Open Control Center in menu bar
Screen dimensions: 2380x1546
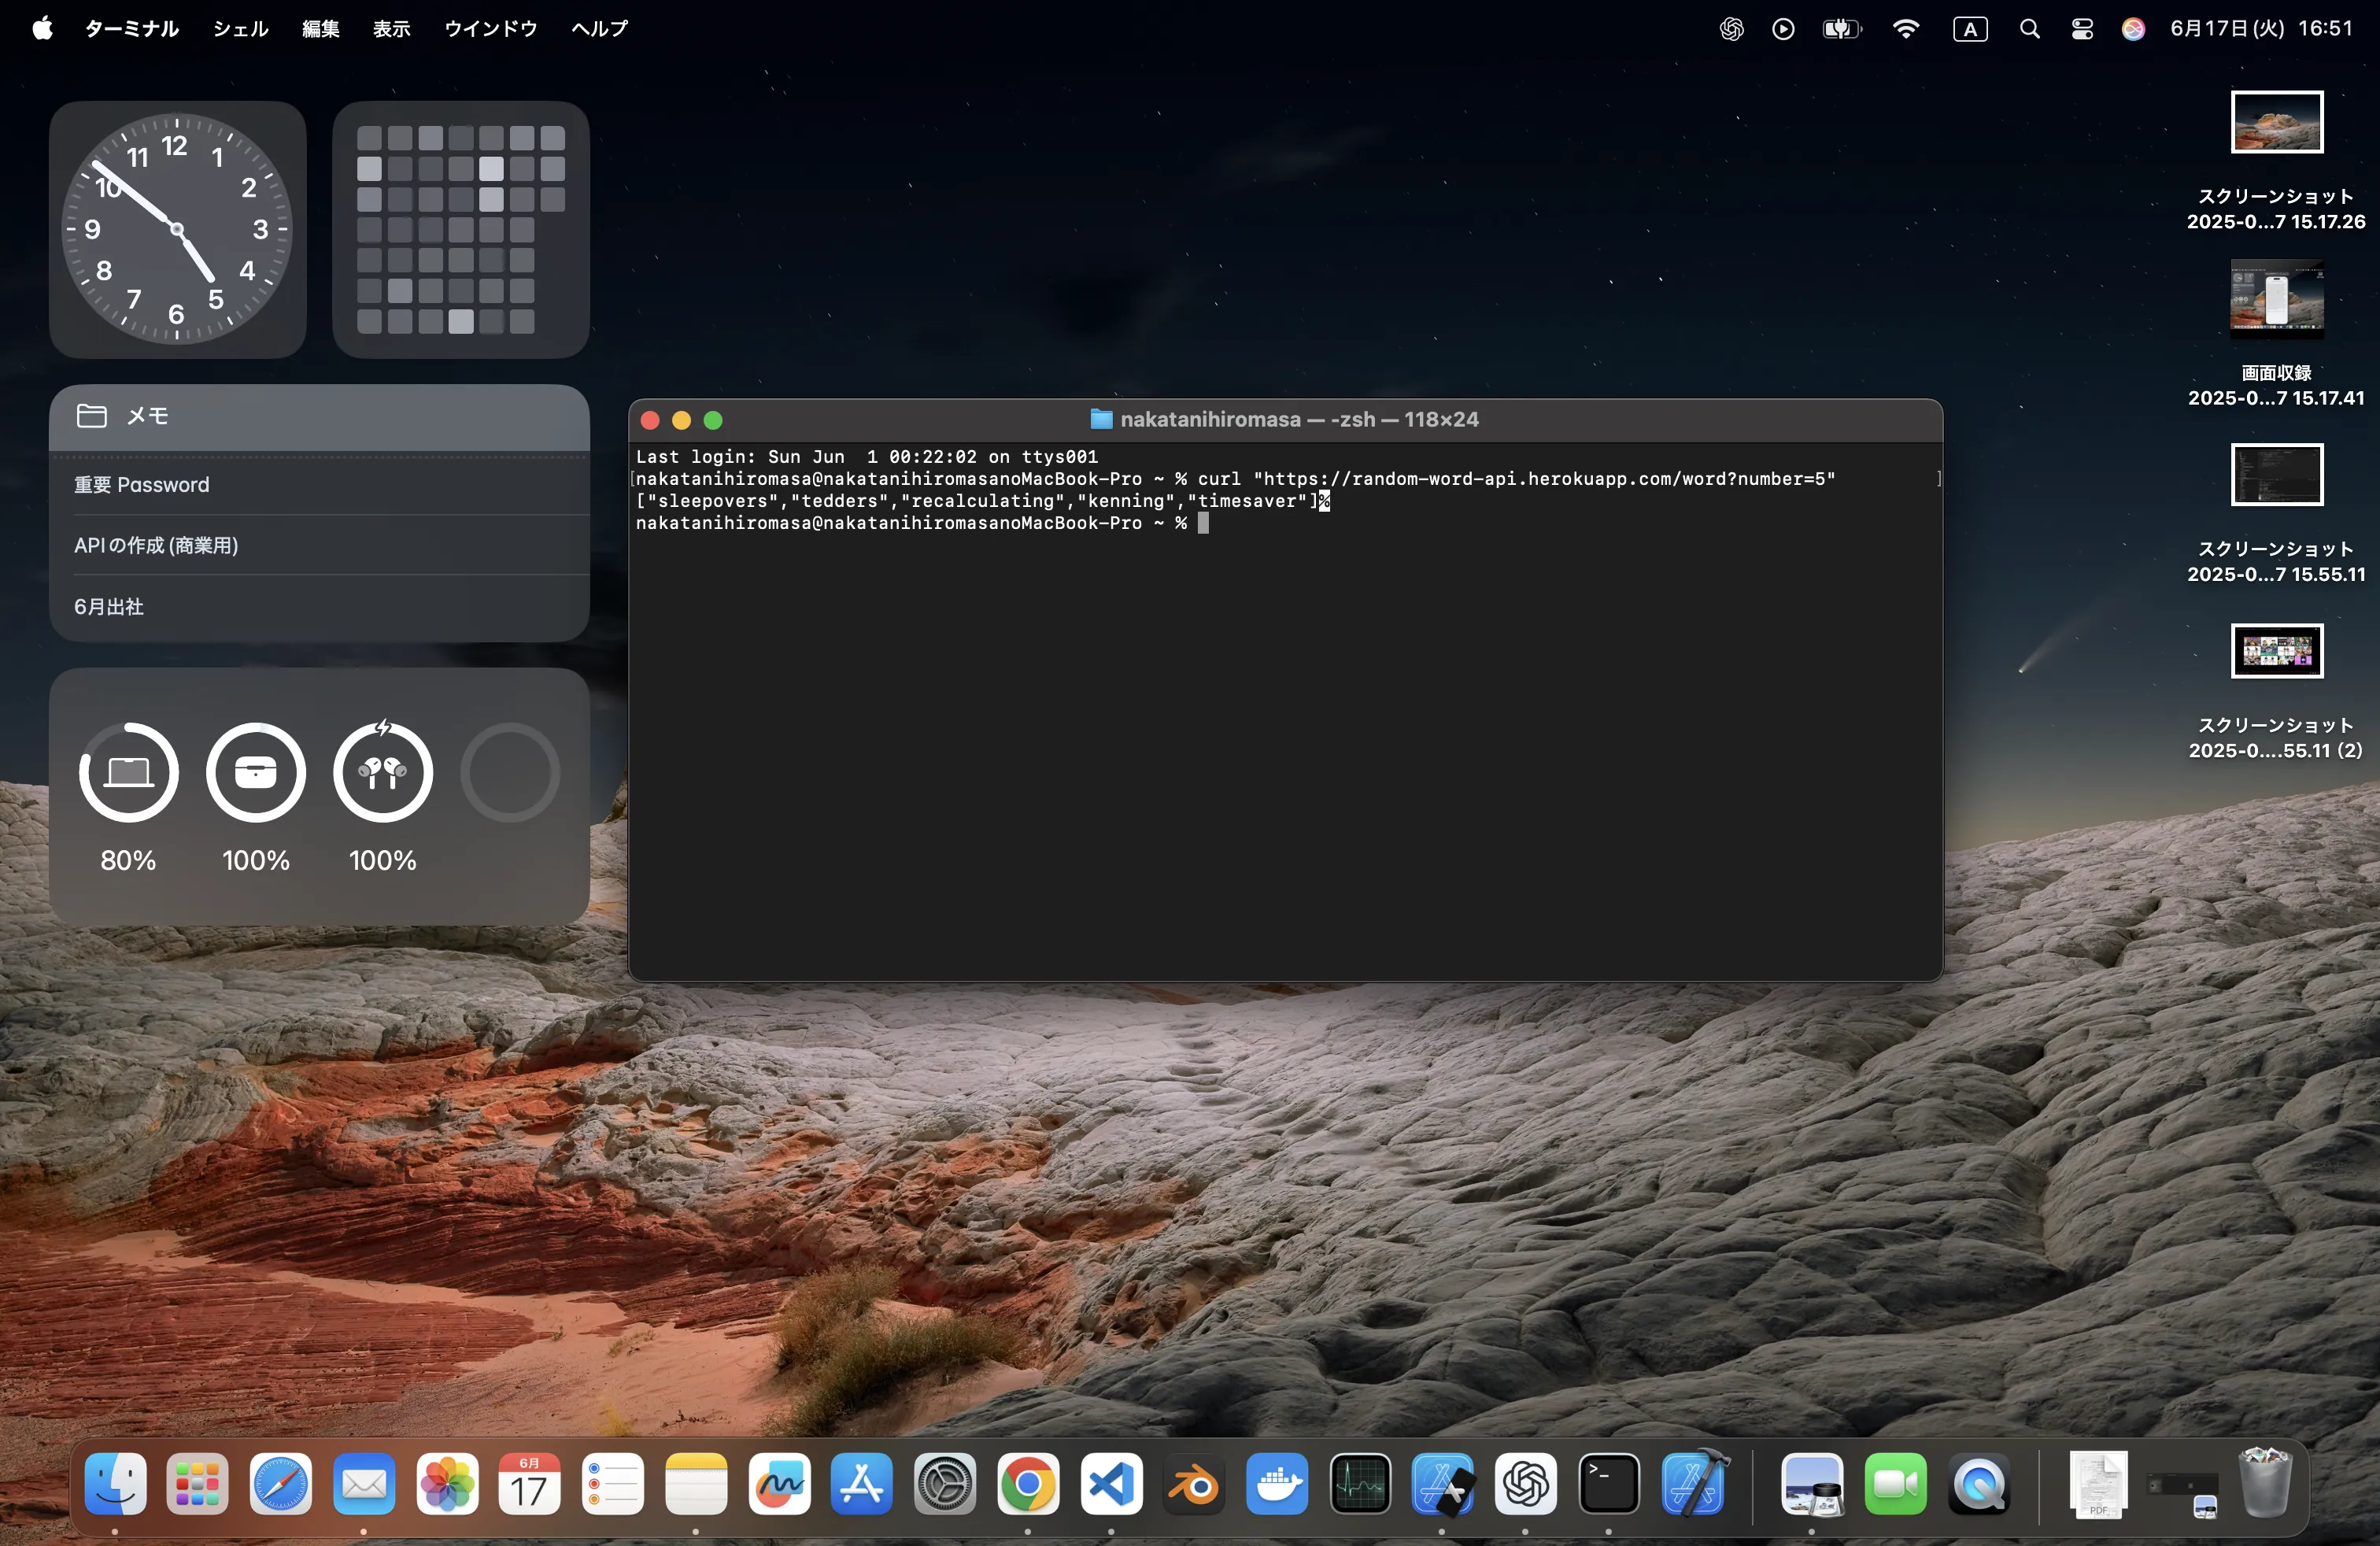tap(2082, 29)
